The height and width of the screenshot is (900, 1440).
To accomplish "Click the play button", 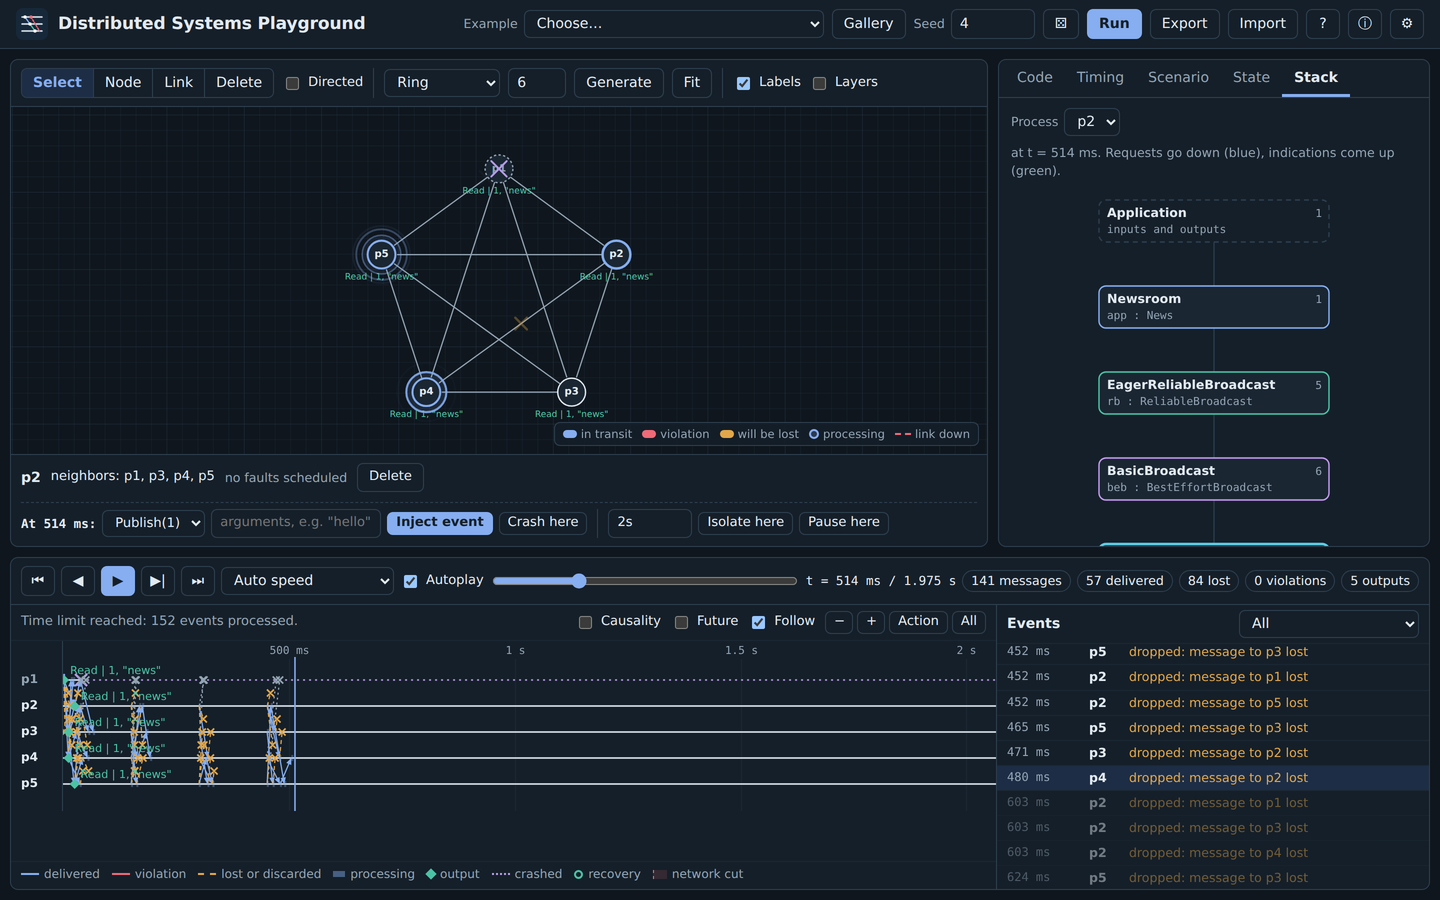I will click(x=117, y=580).
